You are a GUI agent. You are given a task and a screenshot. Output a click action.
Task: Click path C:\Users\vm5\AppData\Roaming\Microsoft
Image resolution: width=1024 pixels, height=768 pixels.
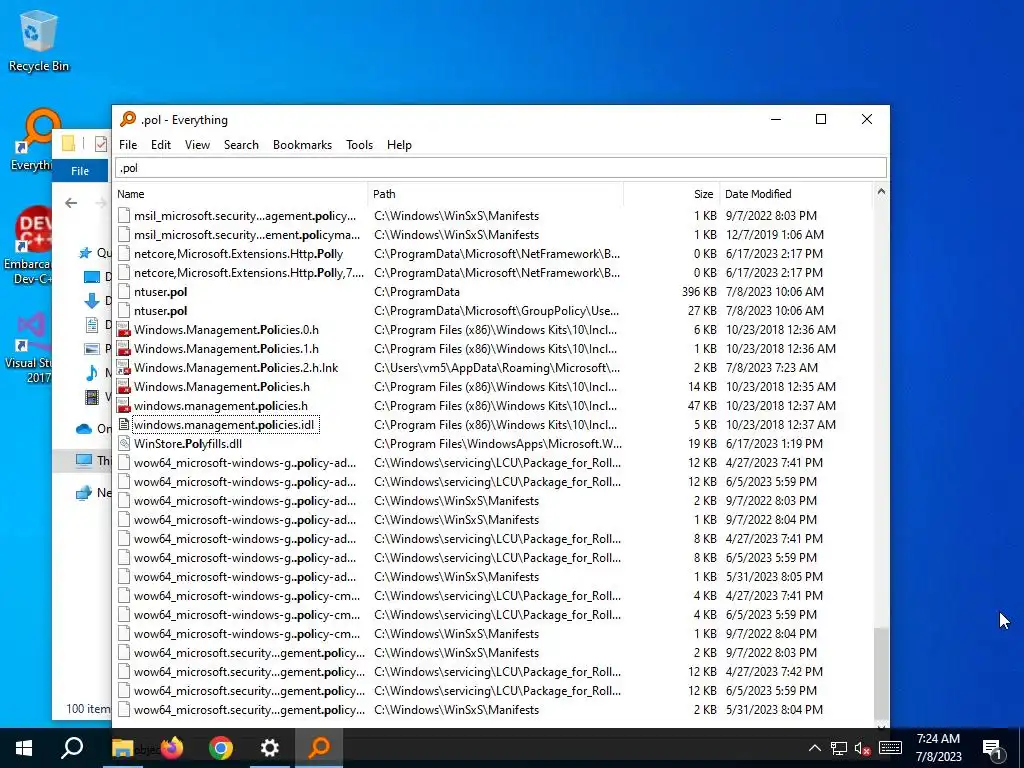pyautogui.click(x=496, y=368)
